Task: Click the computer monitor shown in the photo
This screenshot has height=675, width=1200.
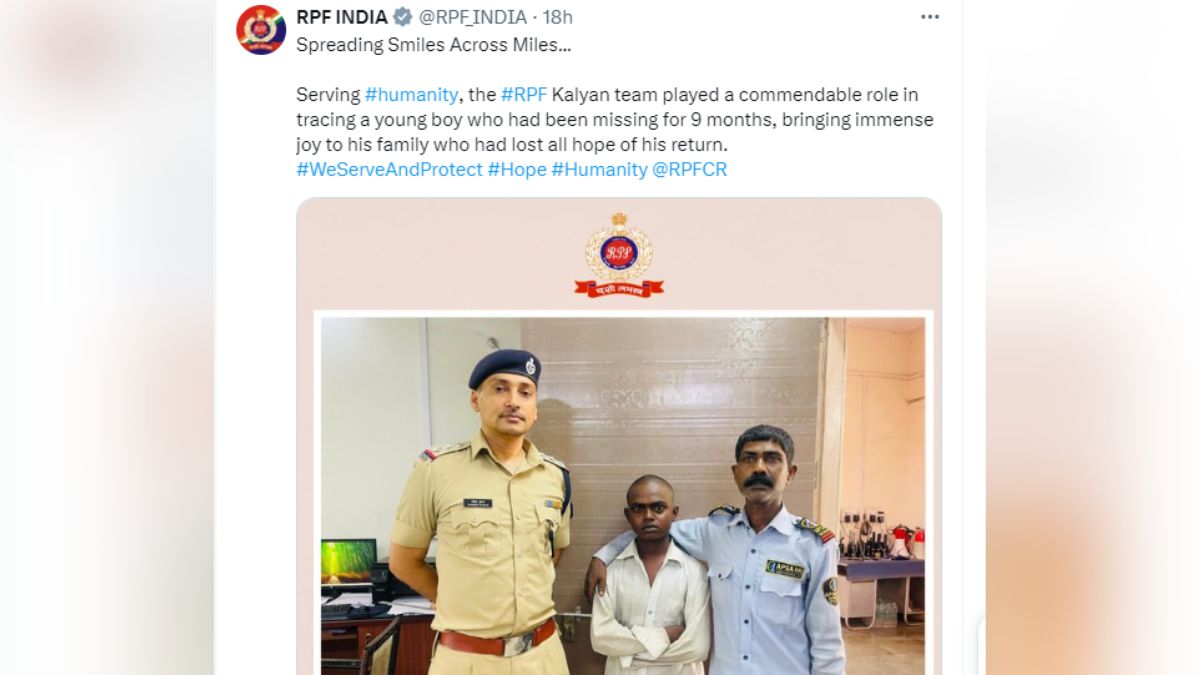Action: pyautogui.click(x=349, y=567)
